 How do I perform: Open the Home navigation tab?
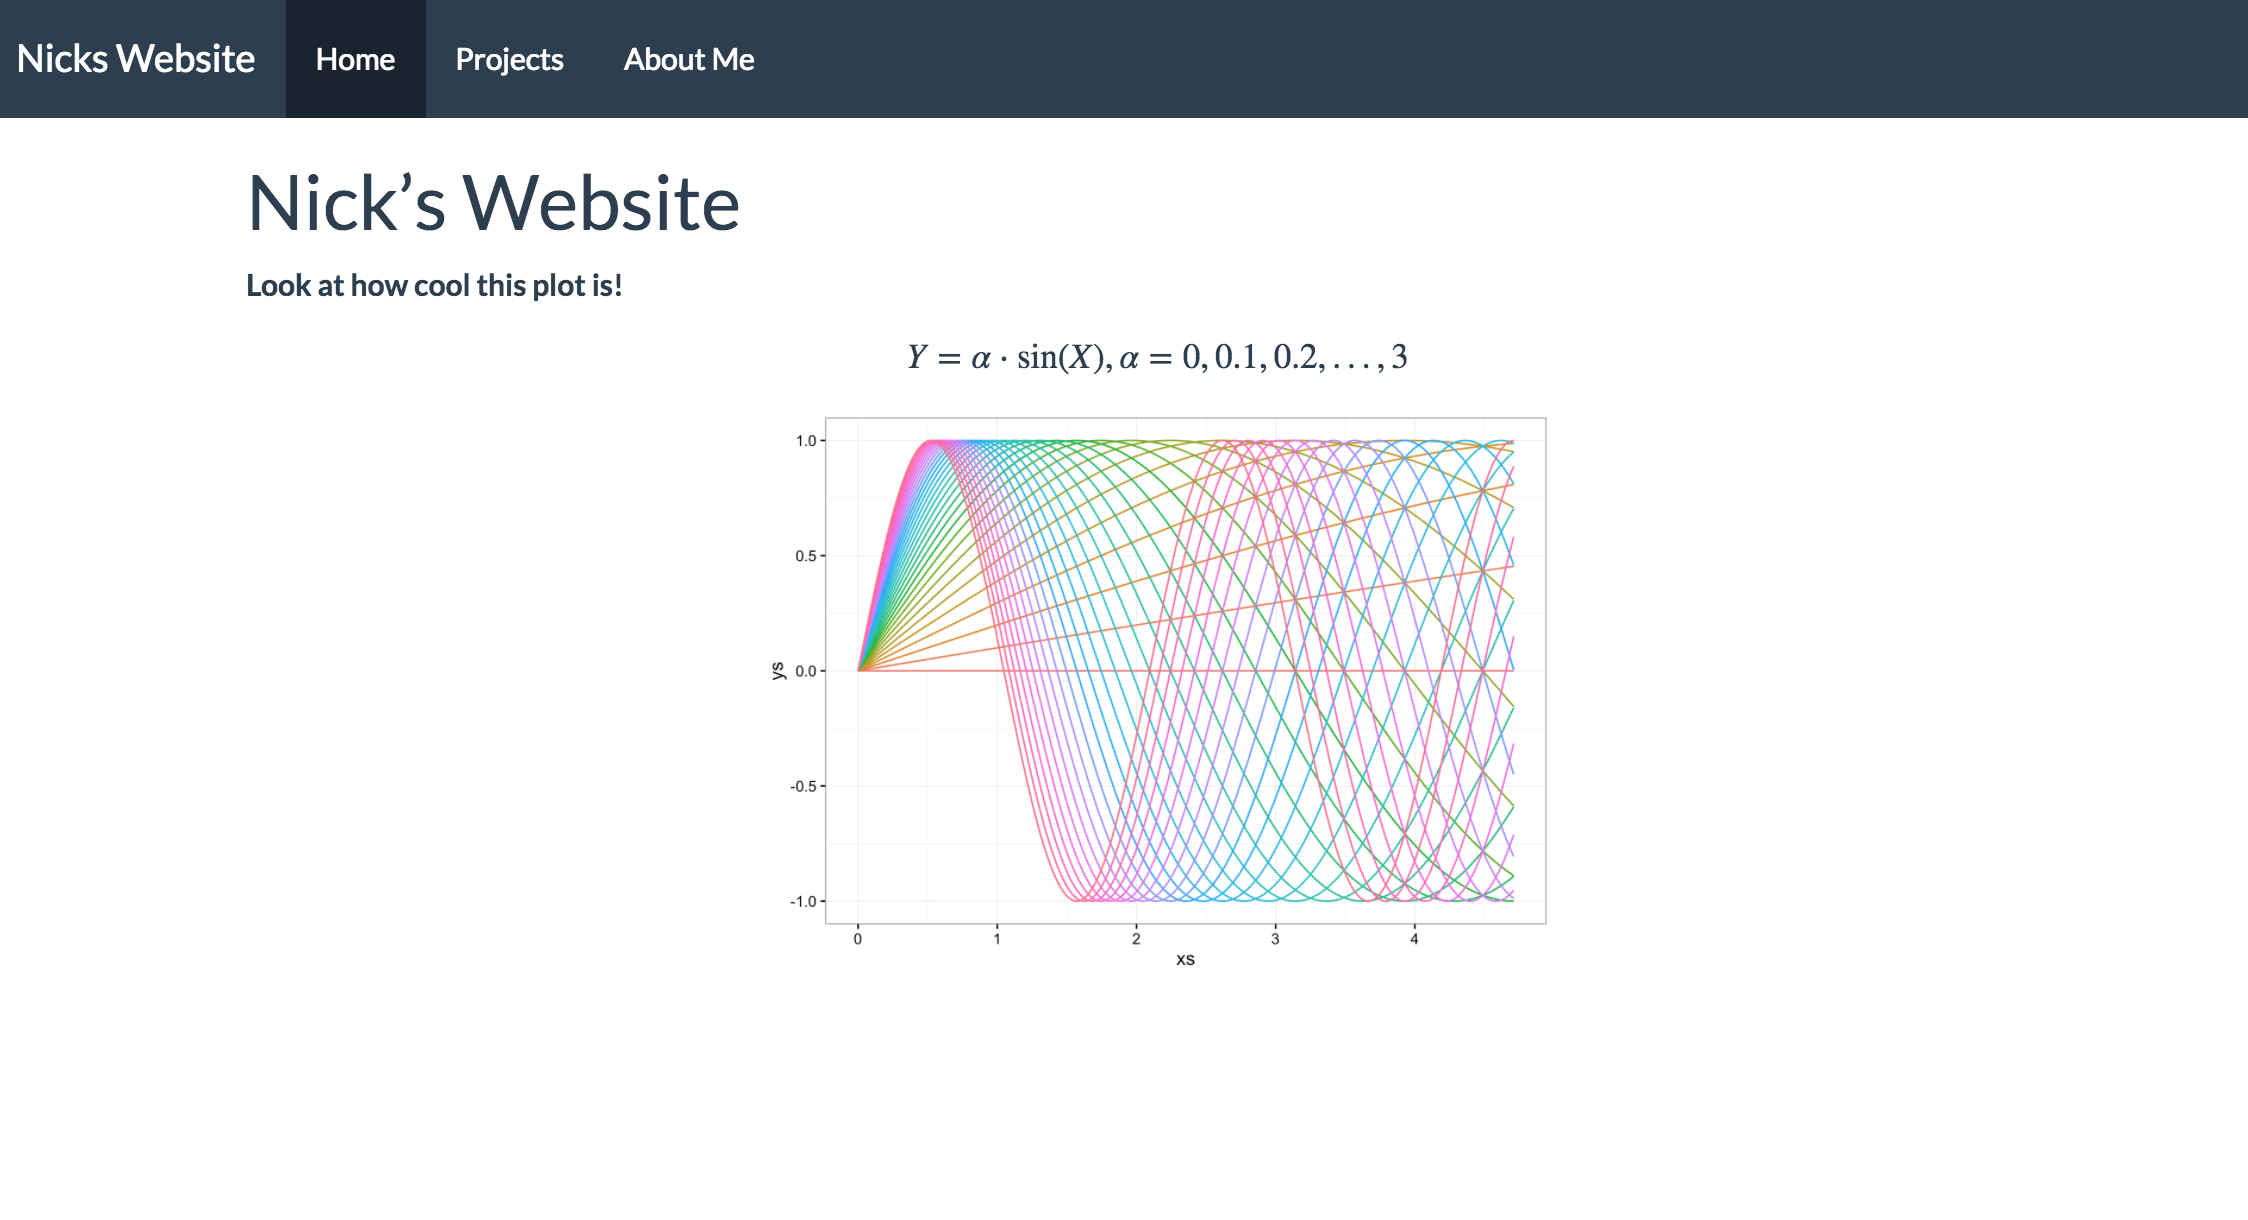(x=355, y=59)
